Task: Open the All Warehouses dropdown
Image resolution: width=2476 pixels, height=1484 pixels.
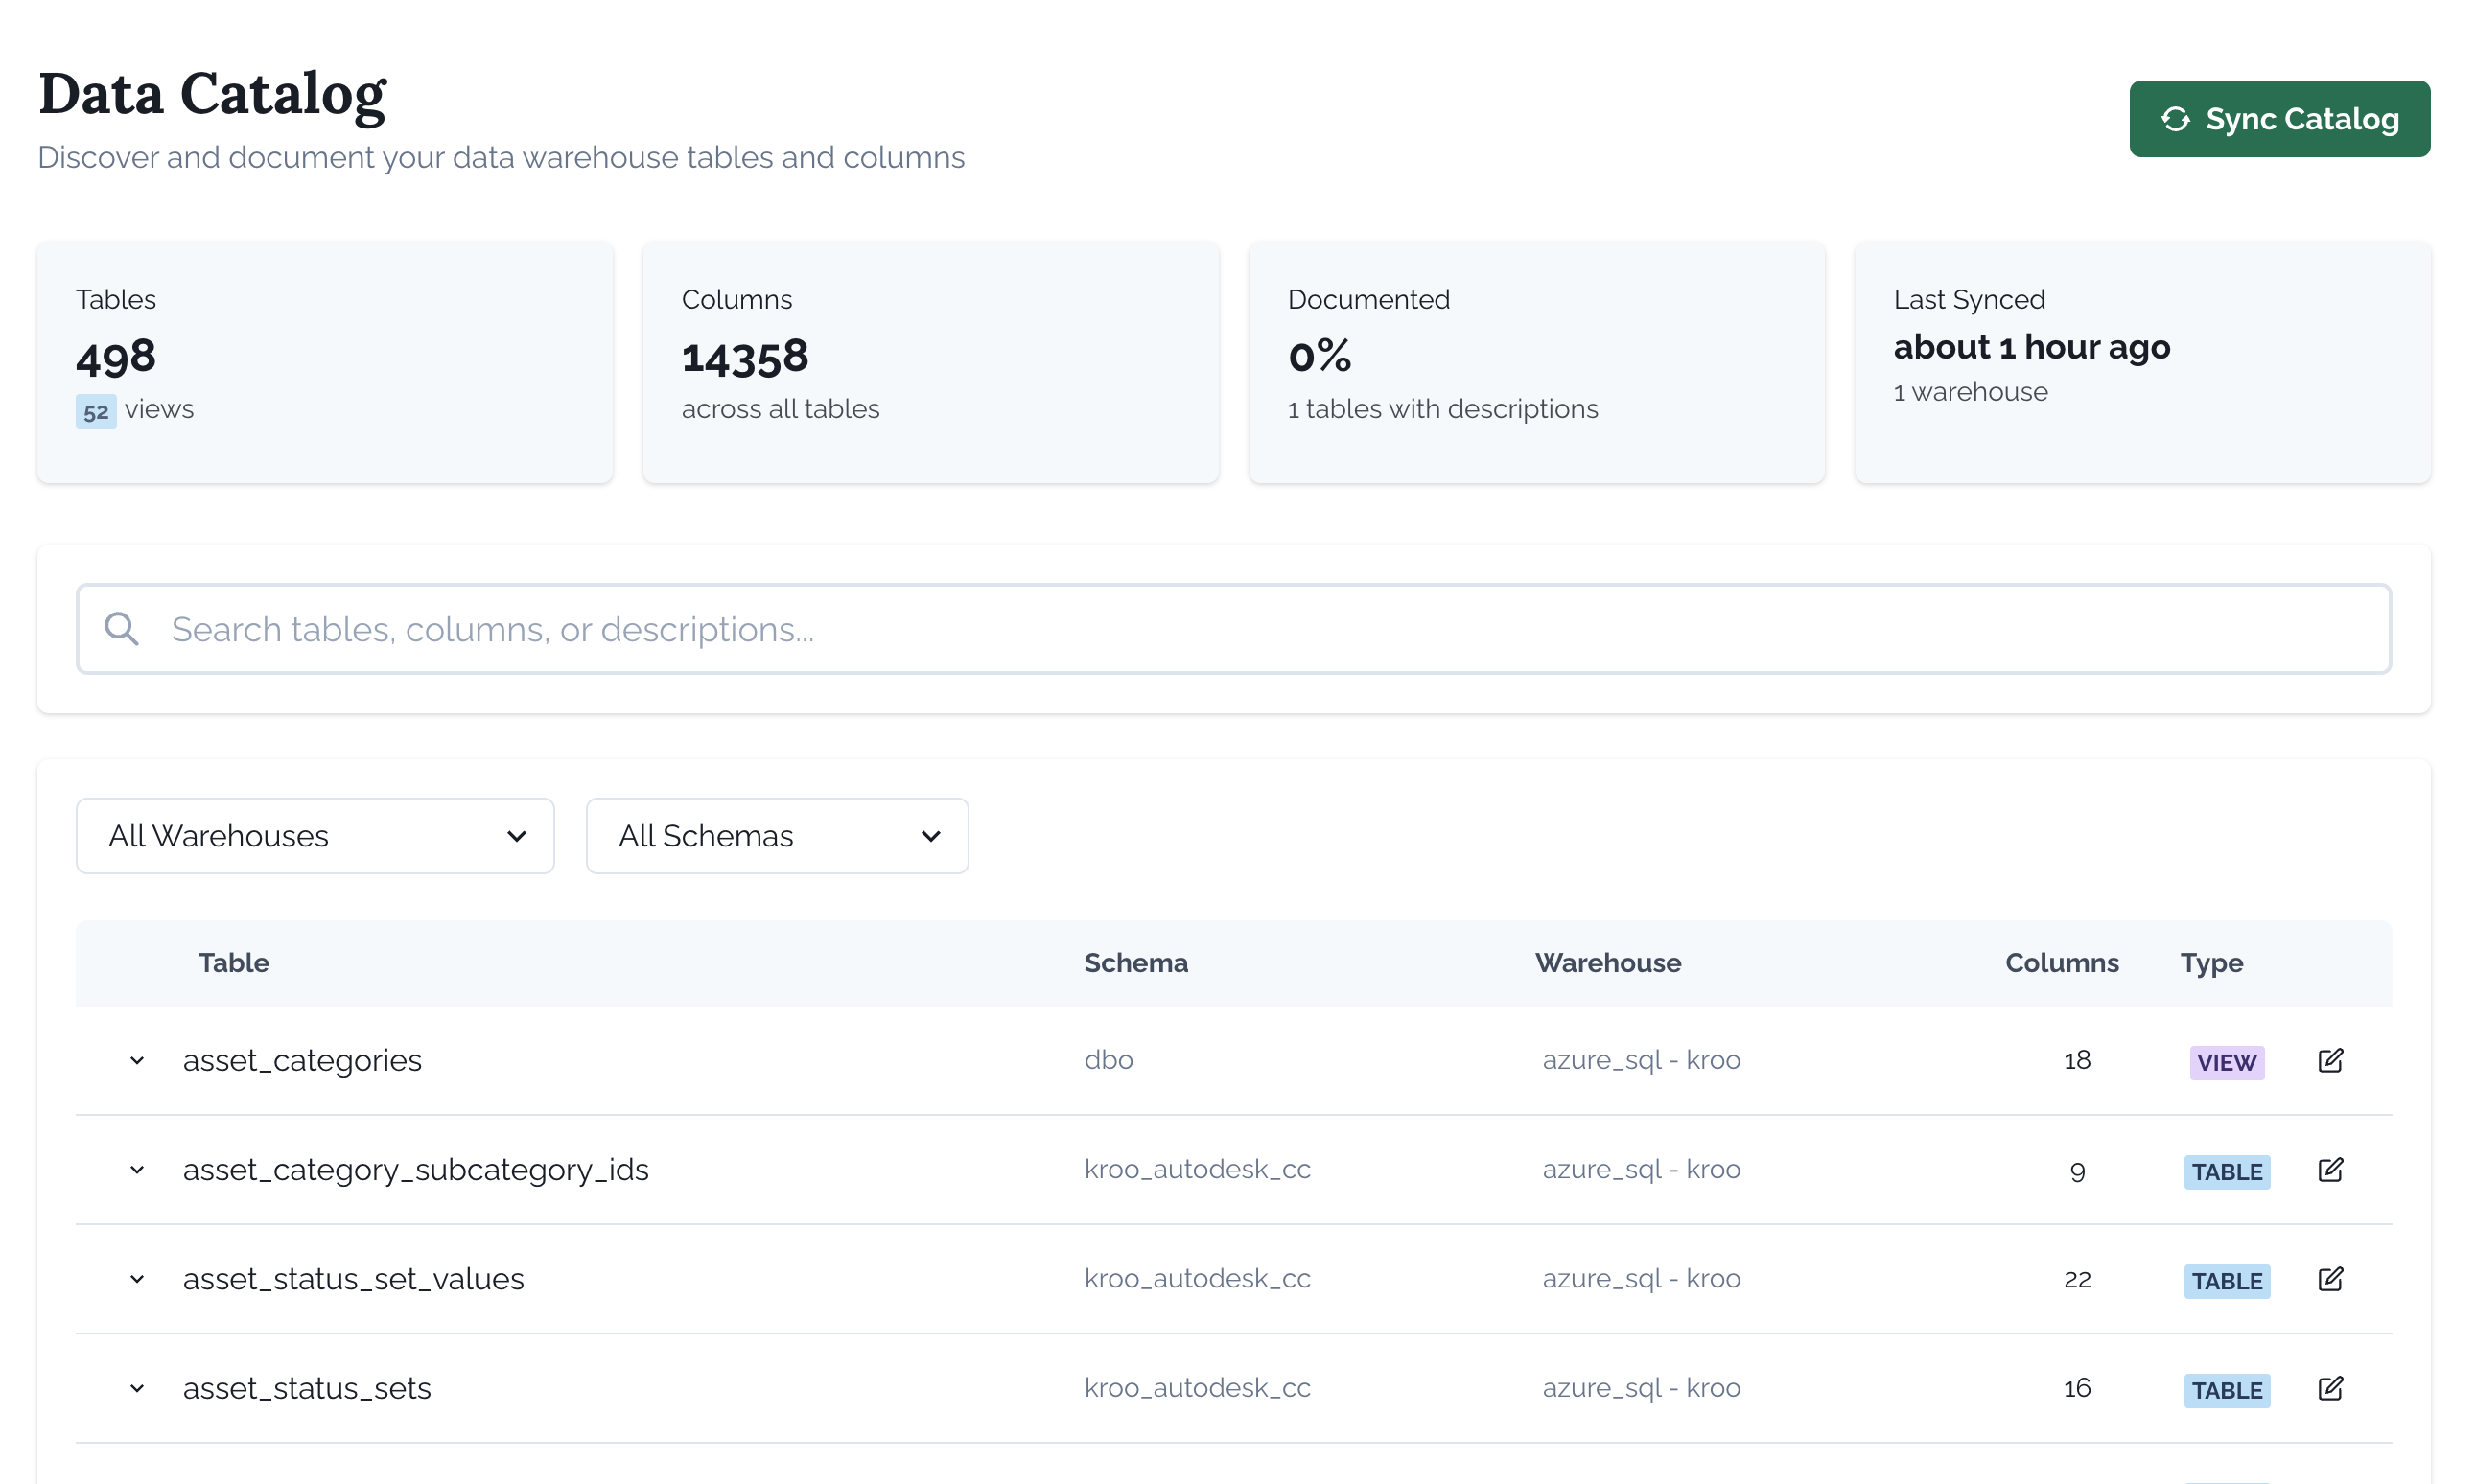Action: pos(315,835)
